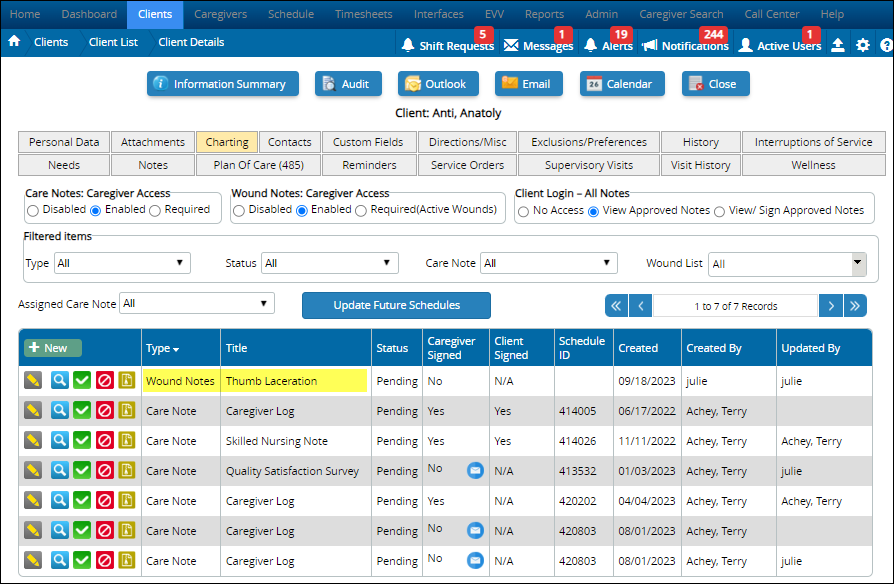The height and width of the screenshot is (584, 894).
Task: Add a New charting record
Action: click(x=52, y=347)
